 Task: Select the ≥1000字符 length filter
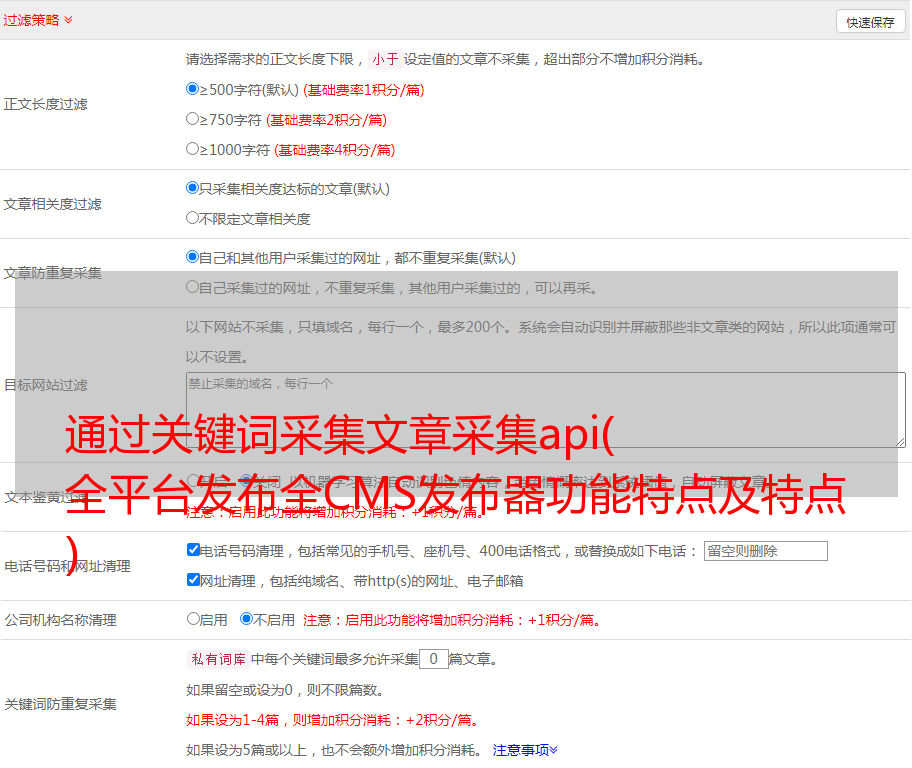[193, 149]
